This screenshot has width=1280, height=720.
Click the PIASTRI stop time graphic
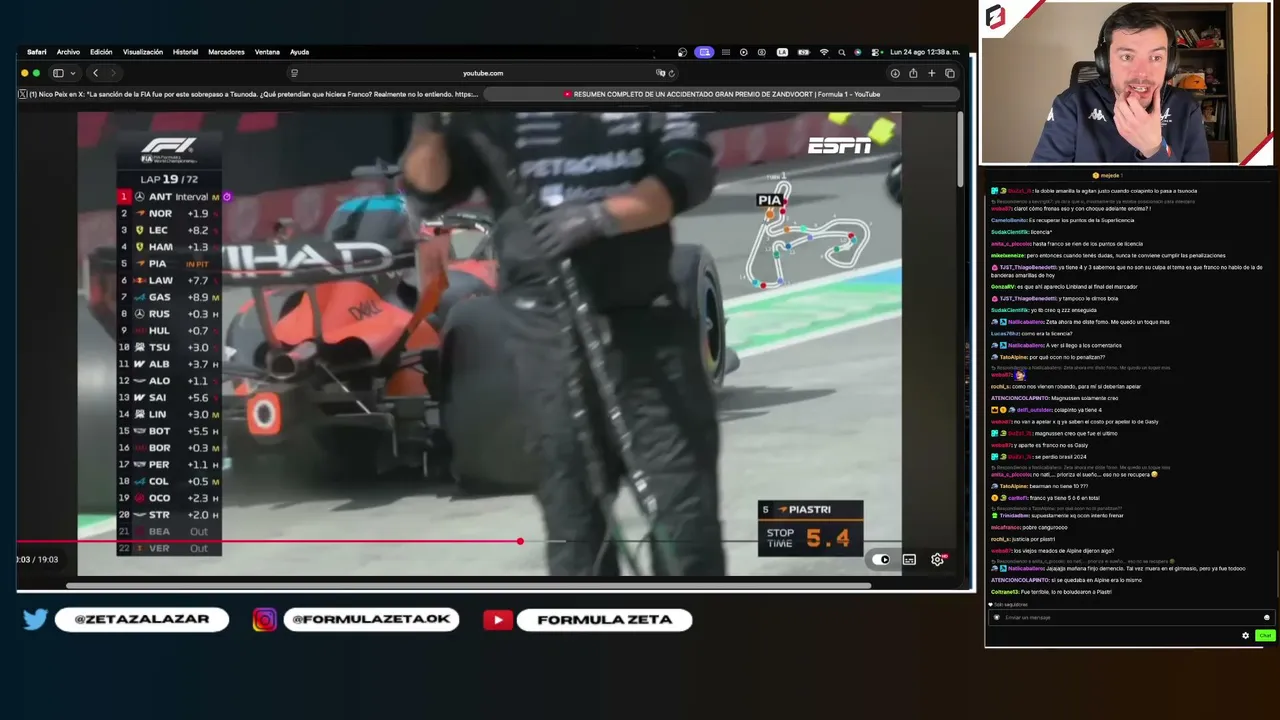pyautogui.click(x=810, y=528)
